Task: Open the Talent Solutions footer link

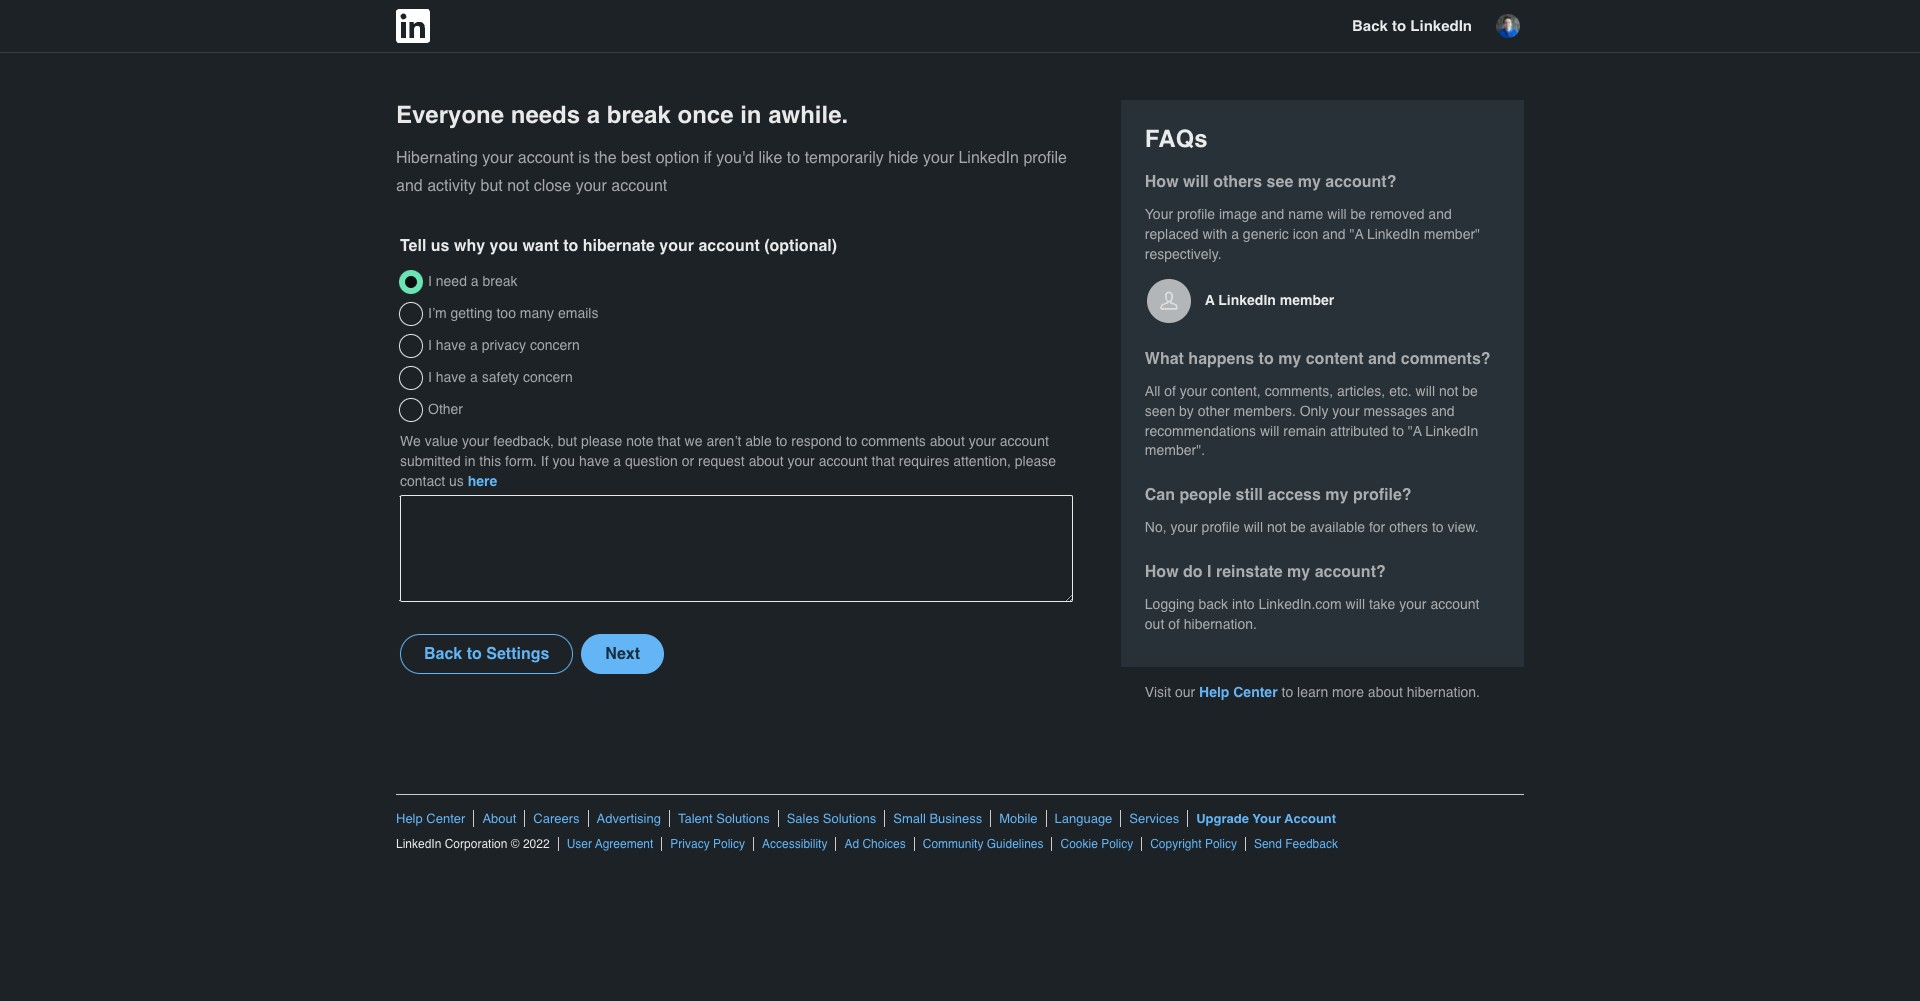Action: point(723,819)
